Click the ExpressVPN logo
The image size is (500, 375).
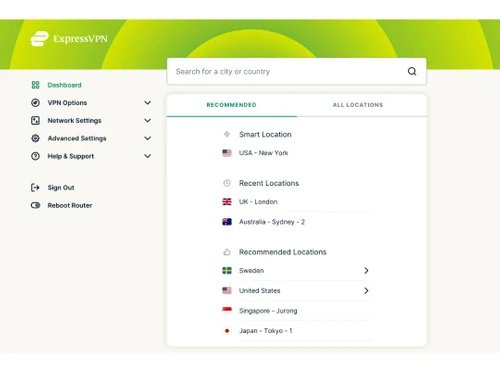pyautogui.click(x=69, y=39)
